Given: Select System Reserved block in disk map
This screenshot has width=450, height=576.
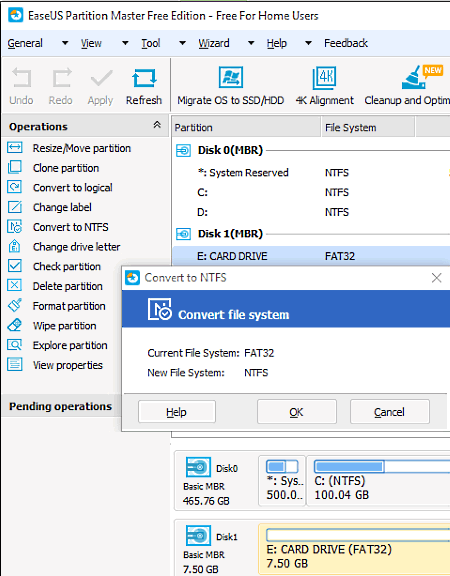Looking at the screenshot, I should pyautogui.click(x=282, y=480).
